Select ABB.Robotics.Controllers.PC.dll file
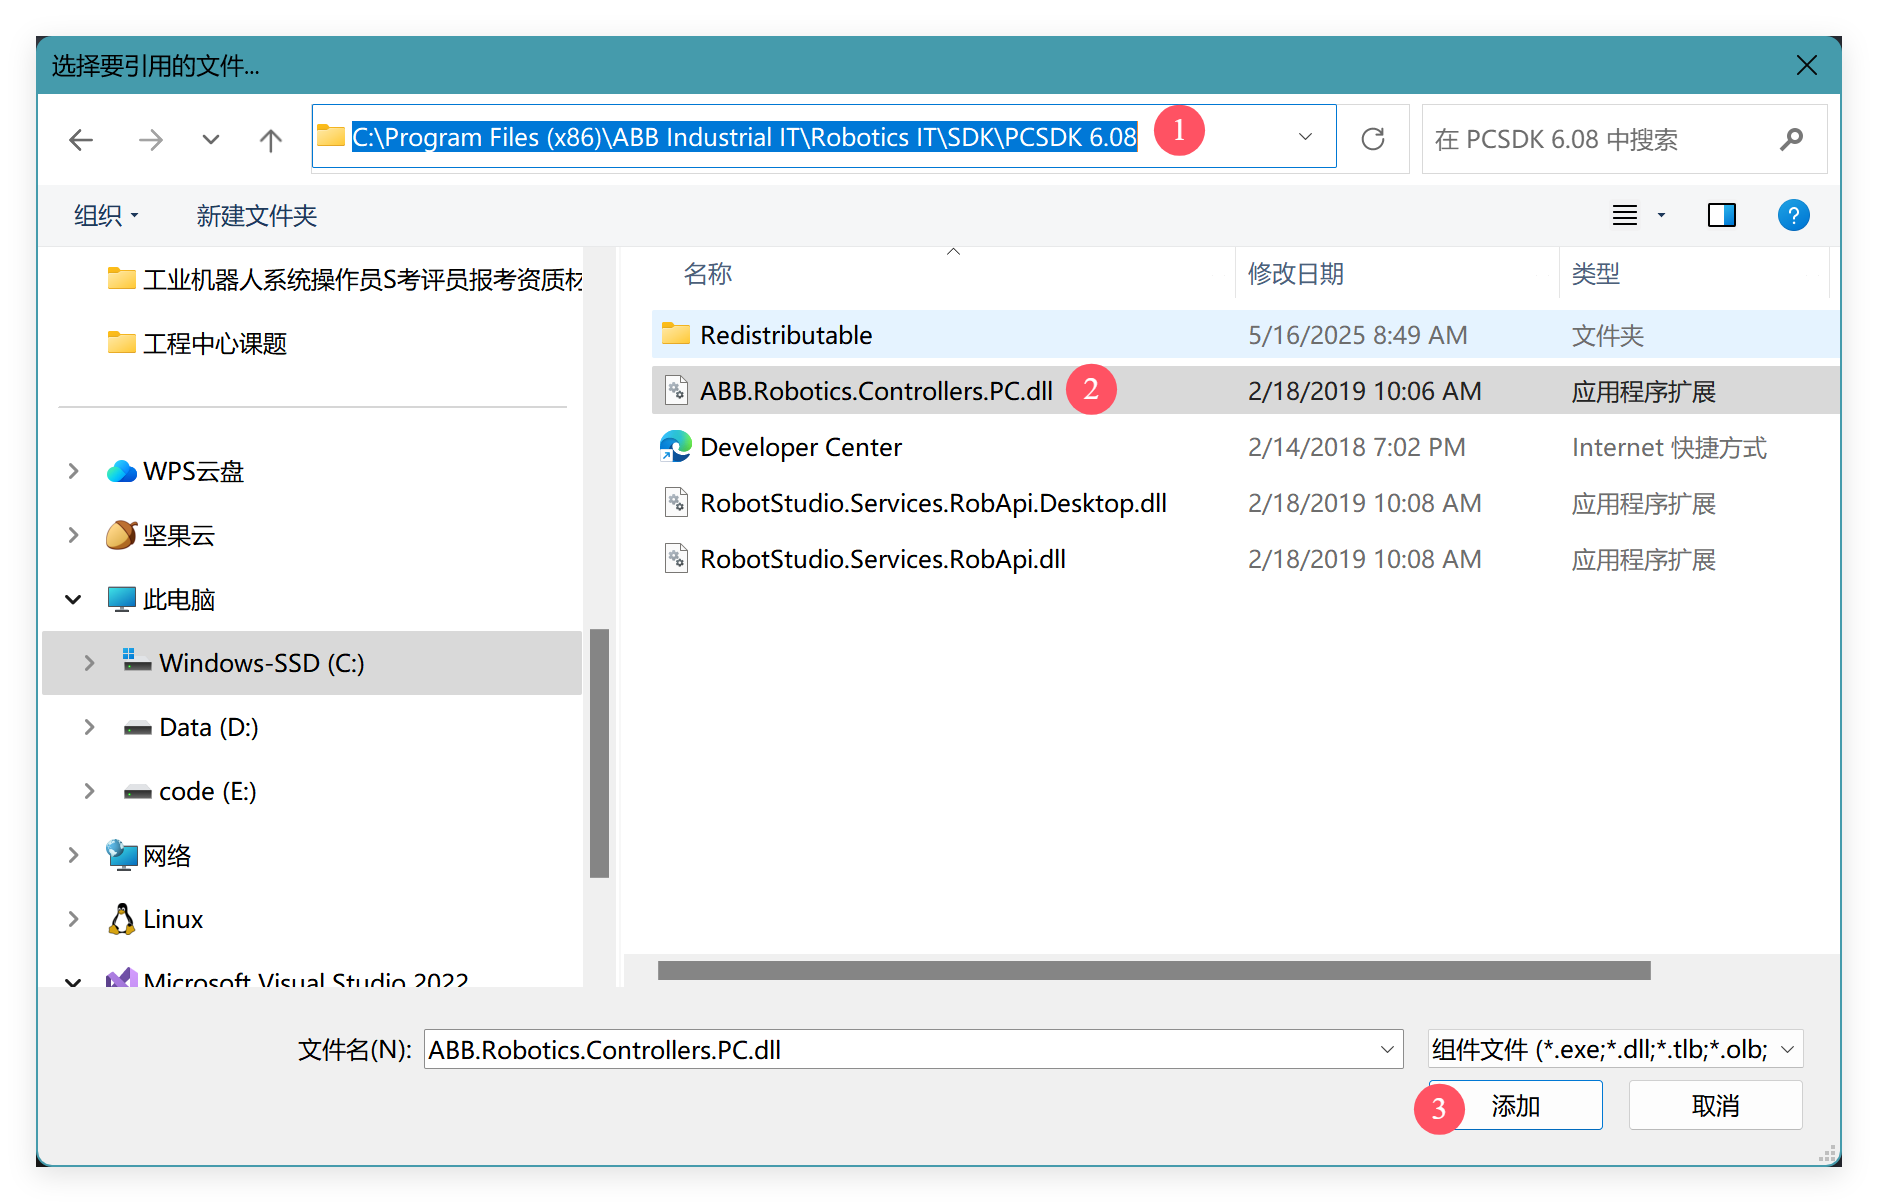This screenshot has height=1203, width=1878. pyautogui.click(x=1245, y=391)
